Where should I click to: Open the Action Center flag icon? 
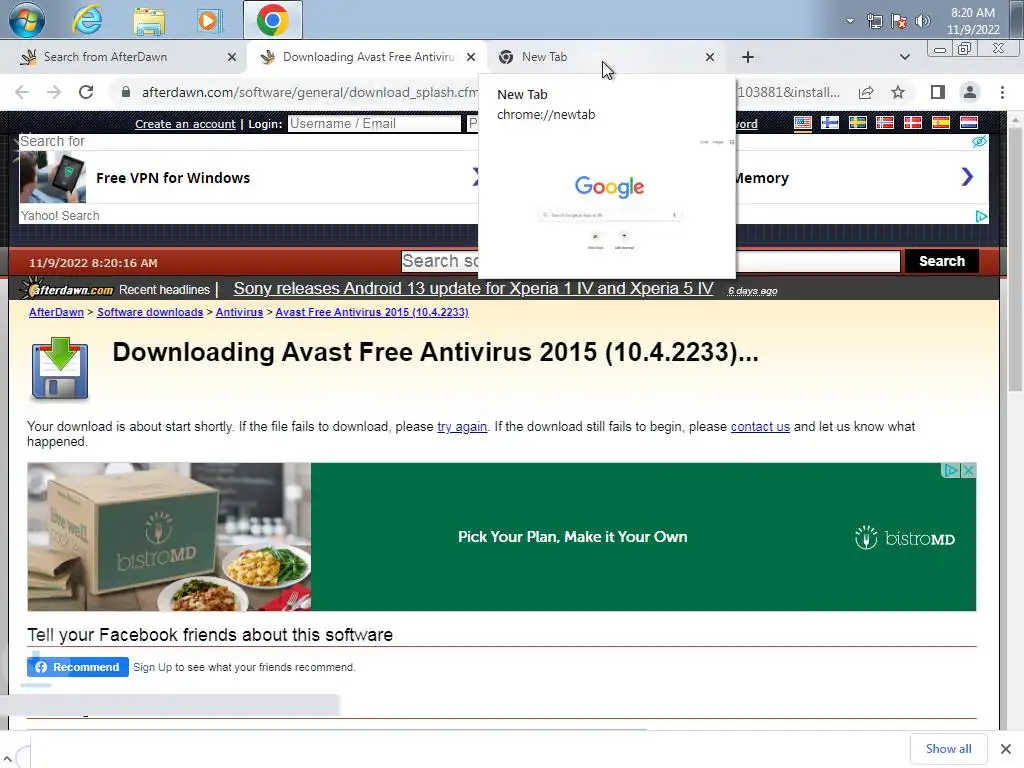(x=899, y=22)
